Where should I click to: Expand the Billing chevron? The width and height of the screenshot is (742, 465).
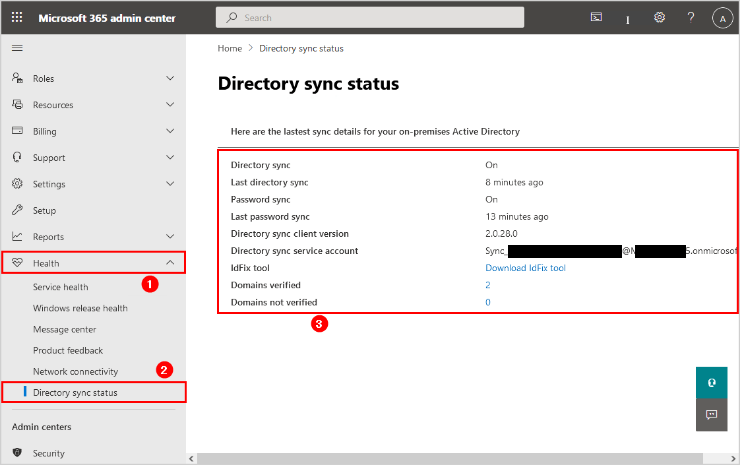(x=170, y=131)
